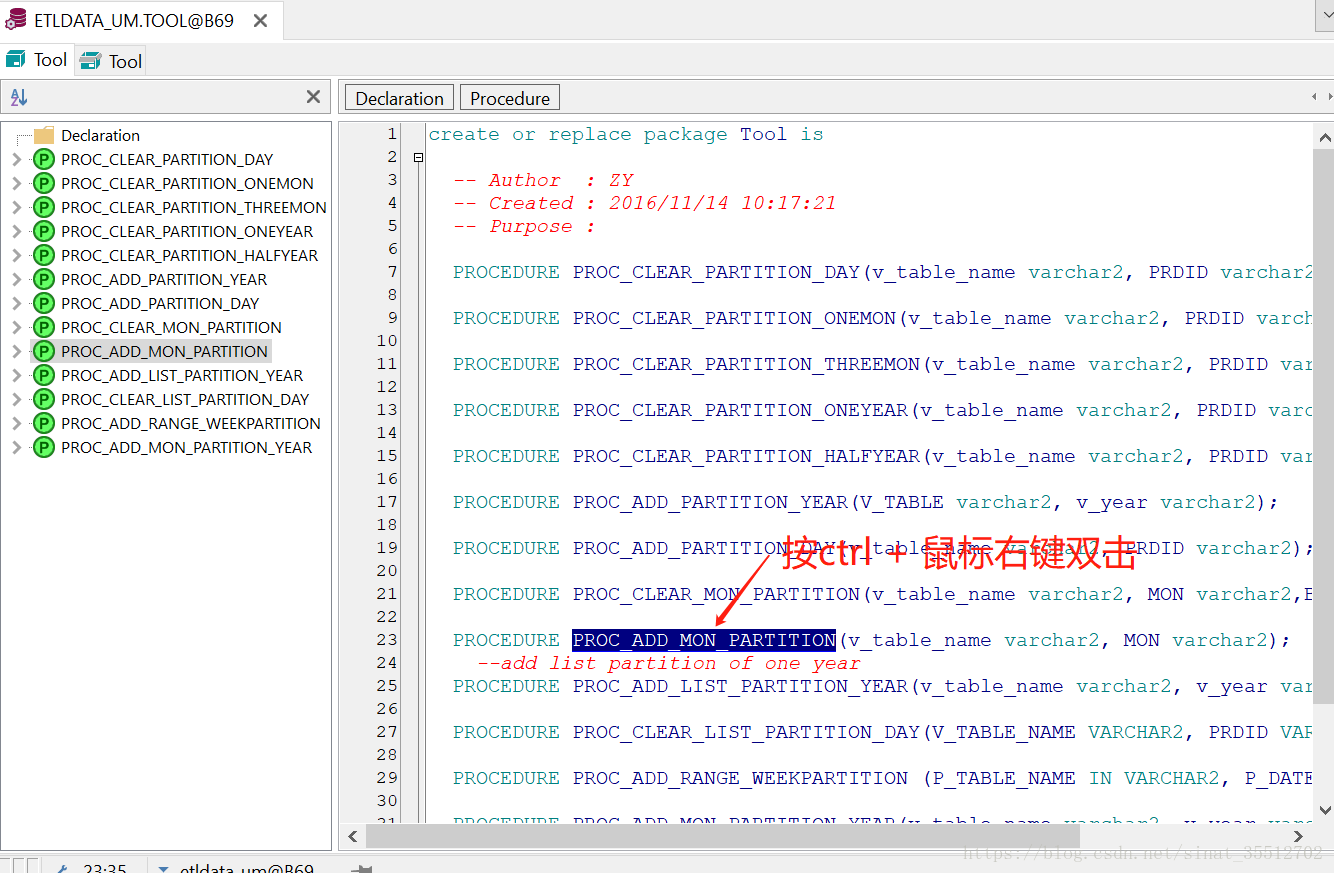The width and height of the screenshot is (1334, 873).
Task: Click the author name ZY in the code comment
Action: point(621,180)
